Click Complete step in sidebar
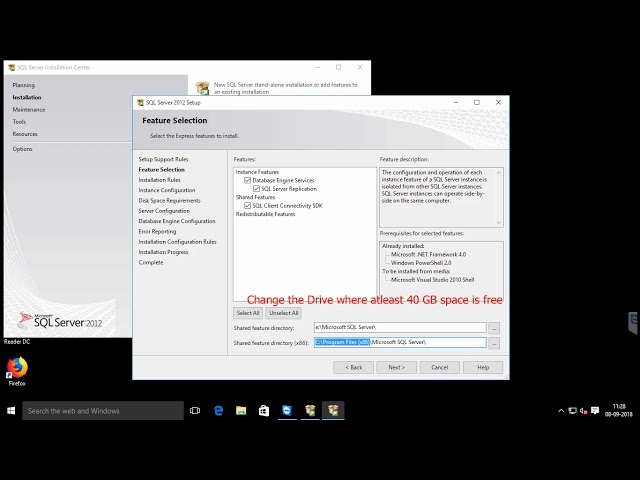Screen dimensions: 640x480 tap(151, 262)
